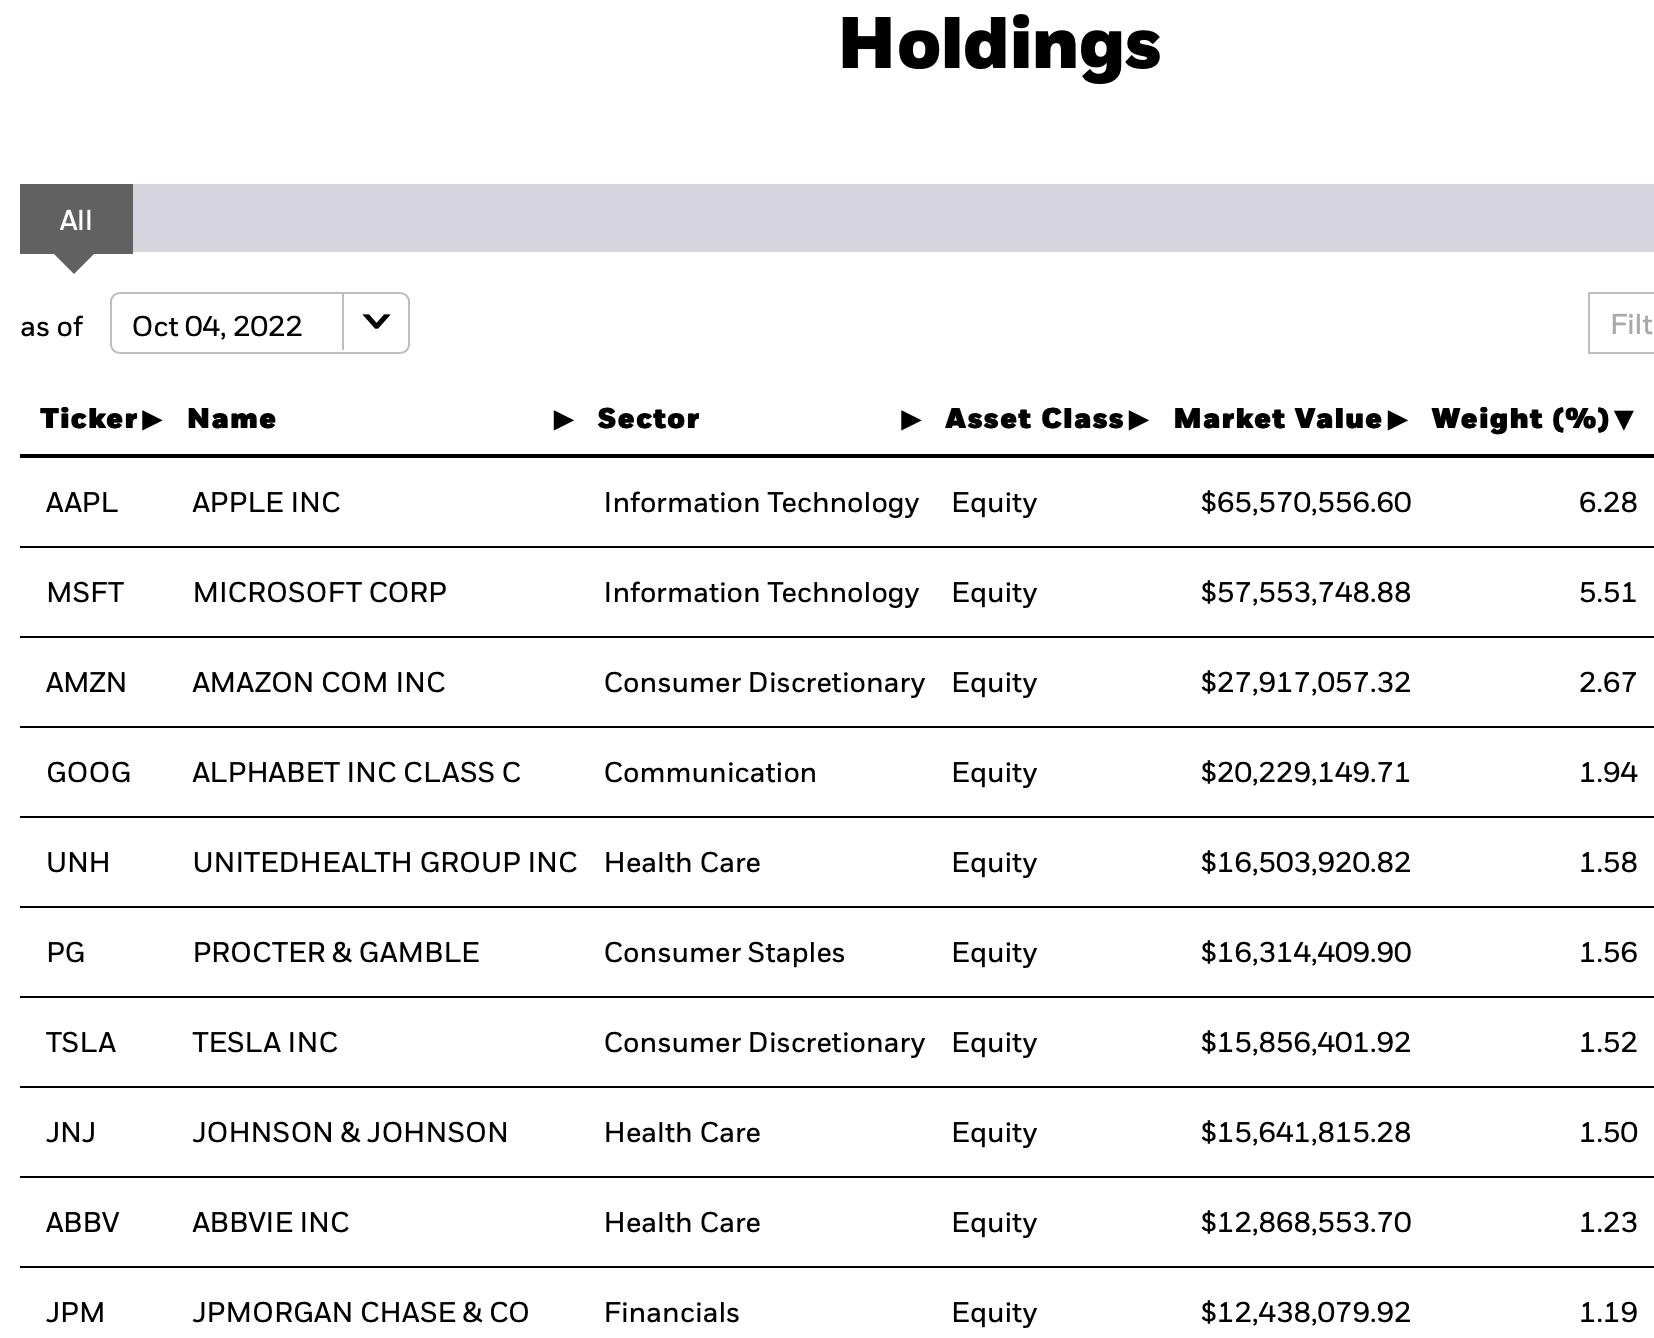This screenshot has height=1338, width=1654.
Task: Click JPMORGAN CHASE & CO name
Action: tap(360, 1312)
